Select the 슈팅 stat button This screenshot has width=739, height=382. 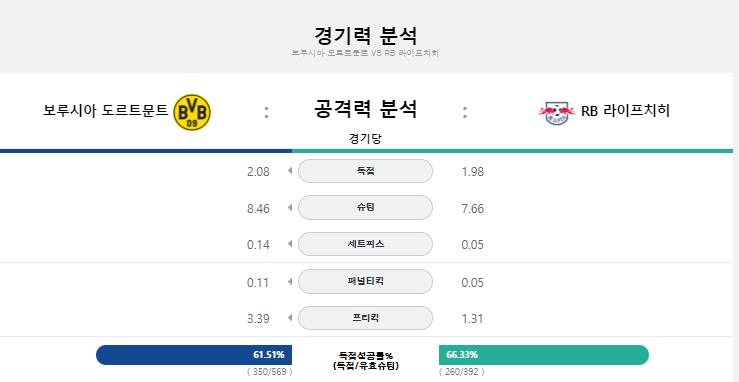365,208
